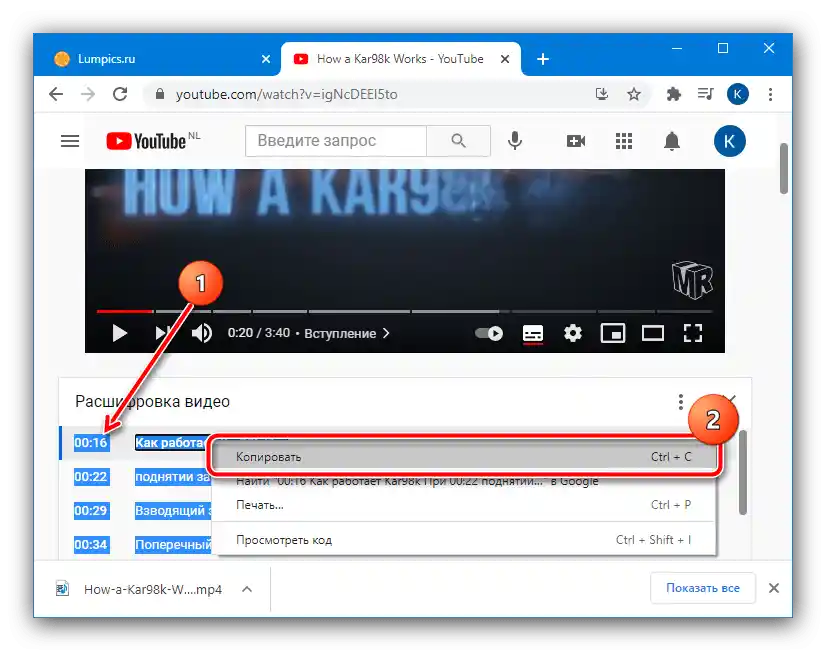Toggle autoplay switch in the player
The height and width of the screenshot is (651, 826).
coord(489,333)
